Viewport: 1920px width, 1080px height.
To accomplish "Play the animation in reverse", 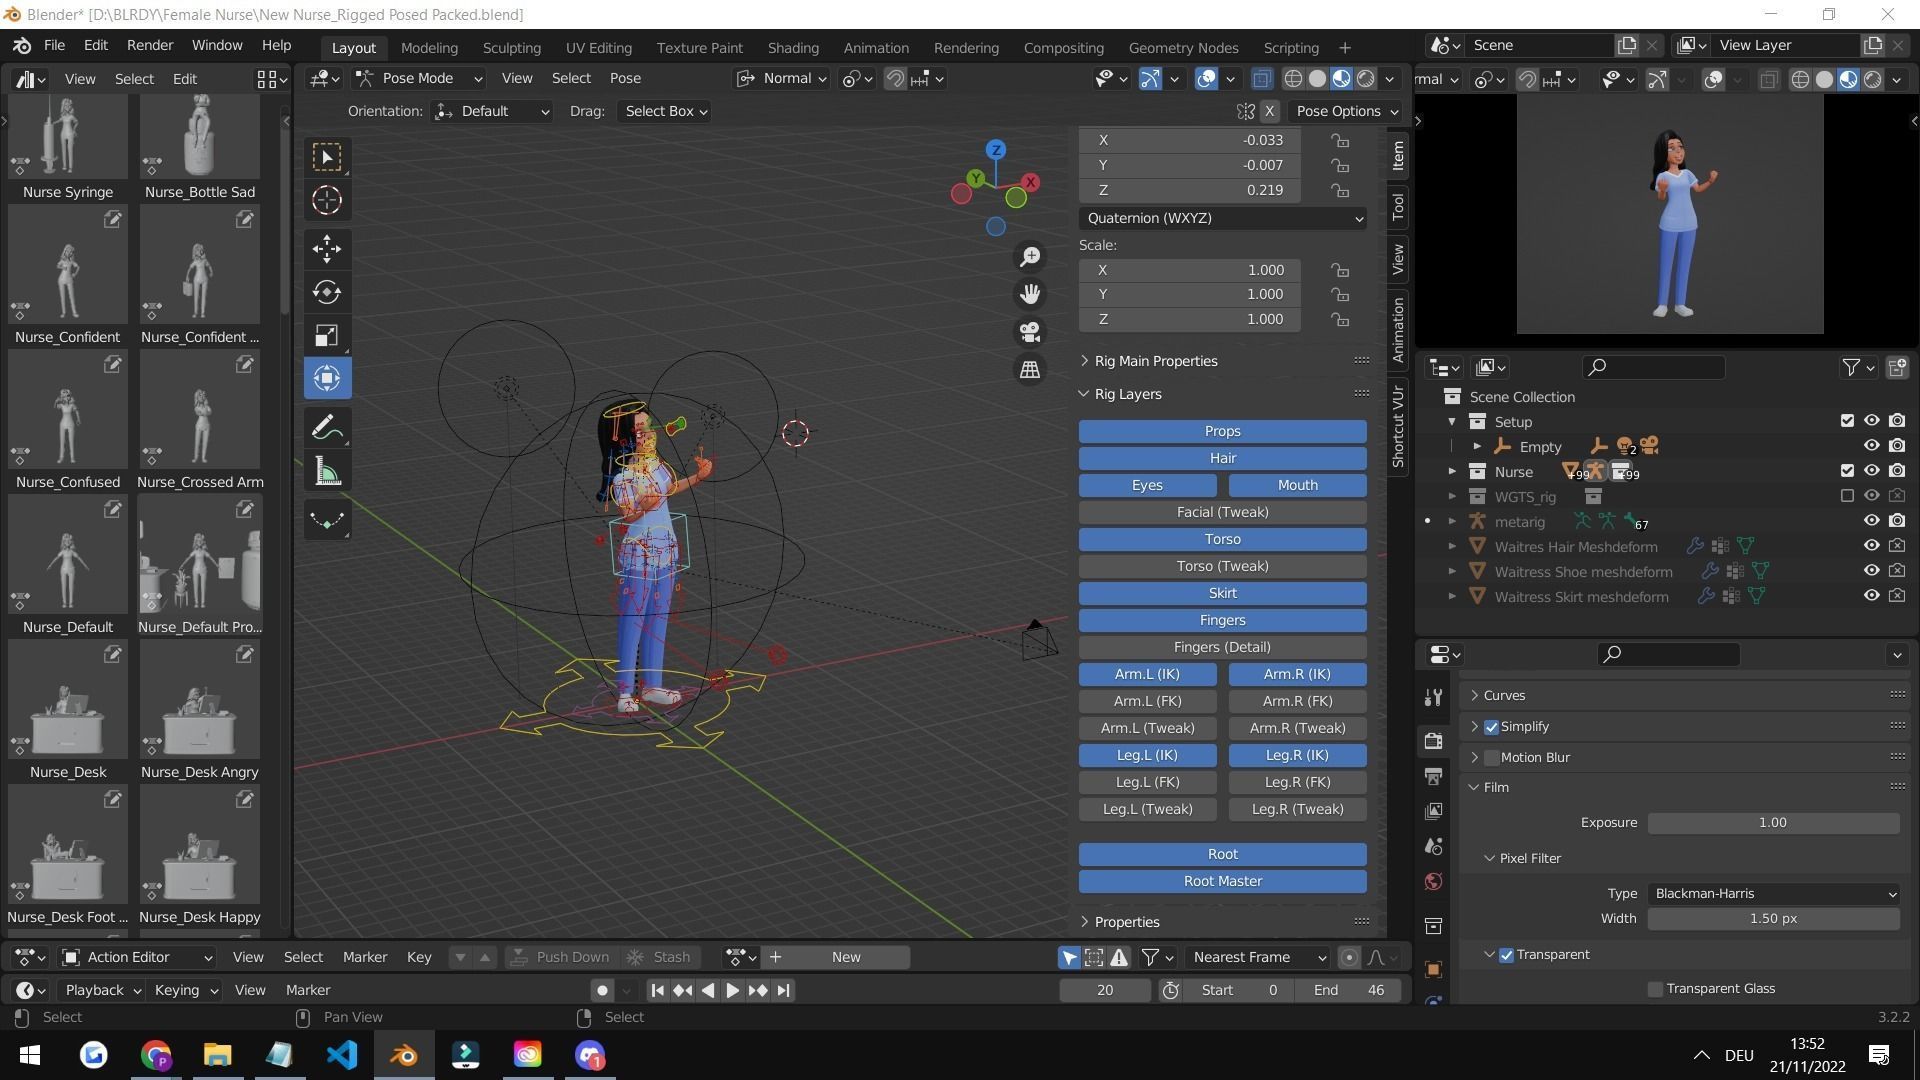I will 708,990.
